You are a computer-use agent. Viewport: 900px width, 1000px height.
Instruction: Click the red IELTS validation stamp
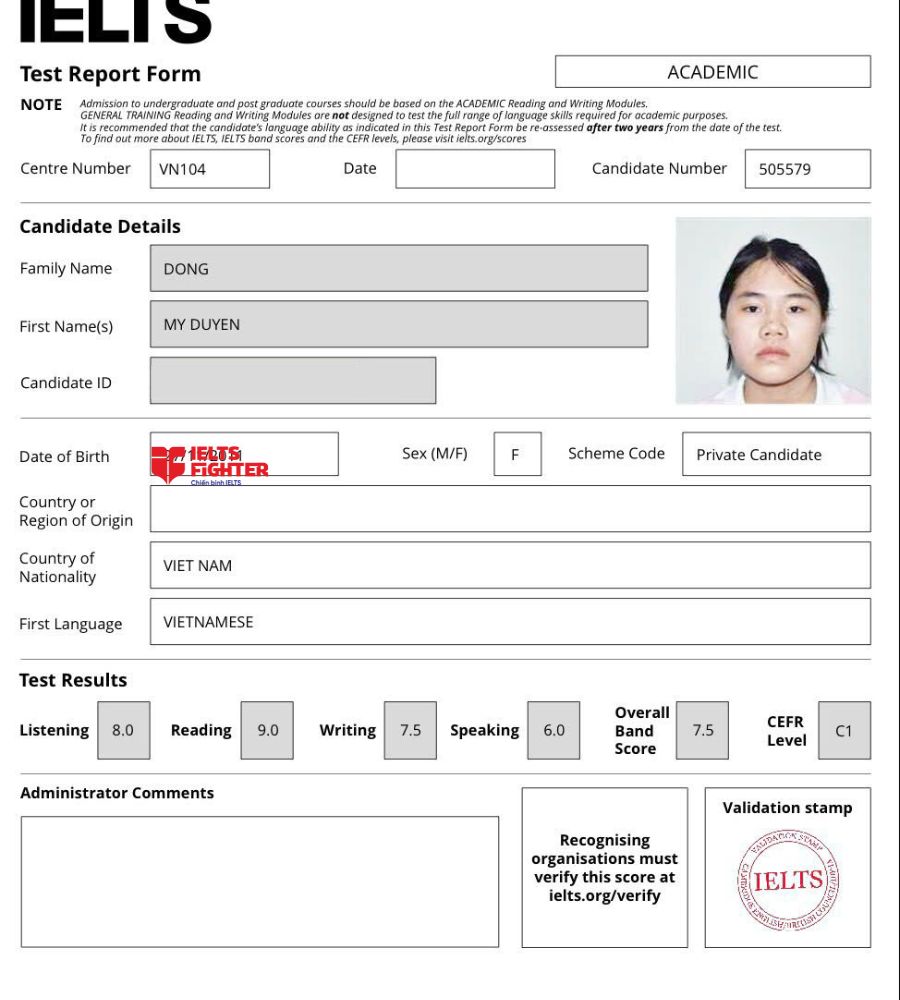click(x=788, y=880)
